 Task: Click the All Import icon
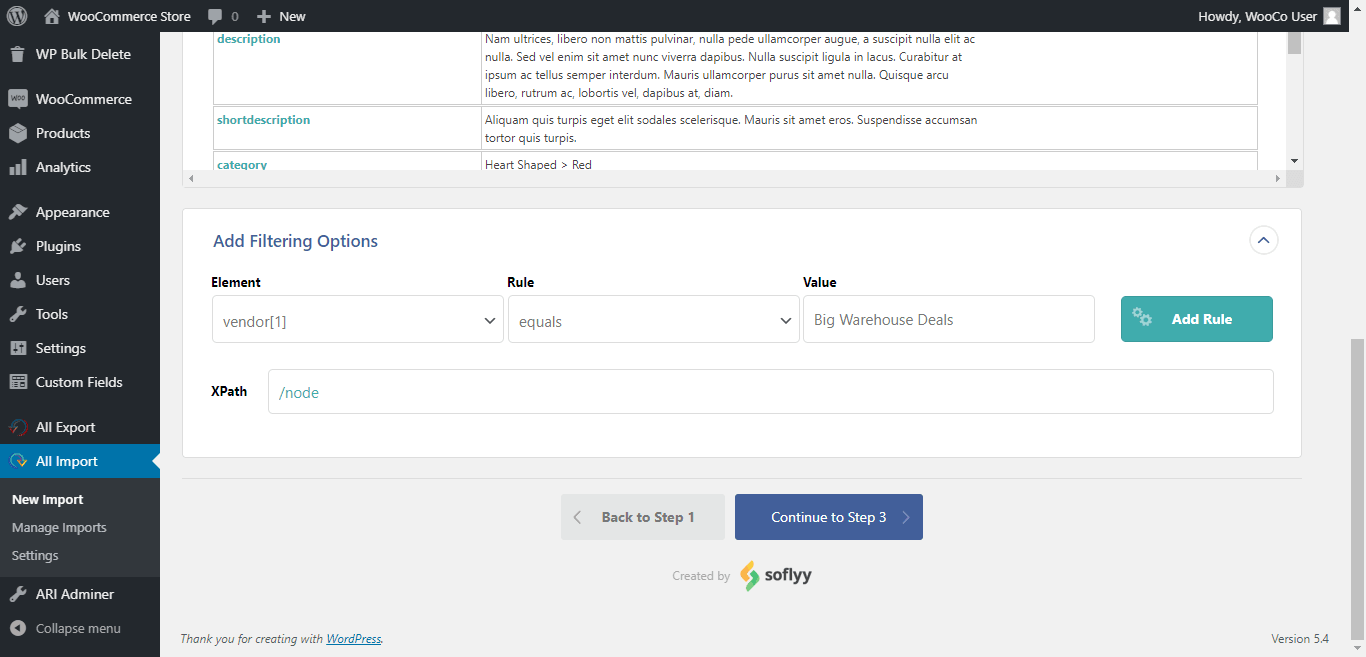coord(18,461)
